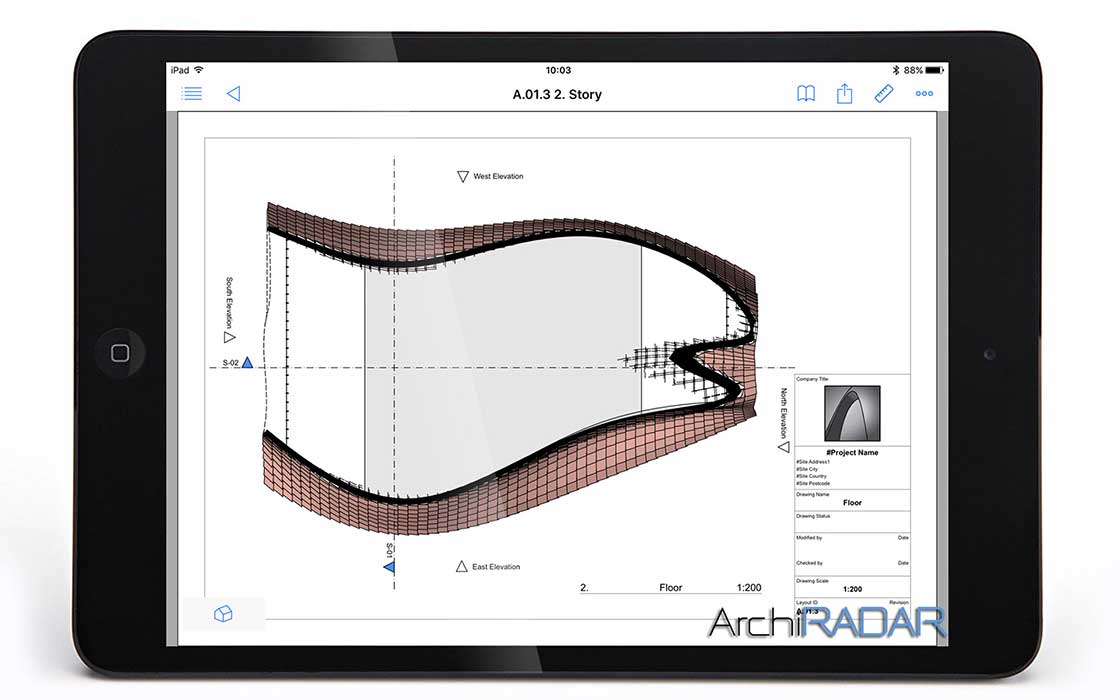
Task: Open the bookmarks panel
Action: tap(806, 93)
